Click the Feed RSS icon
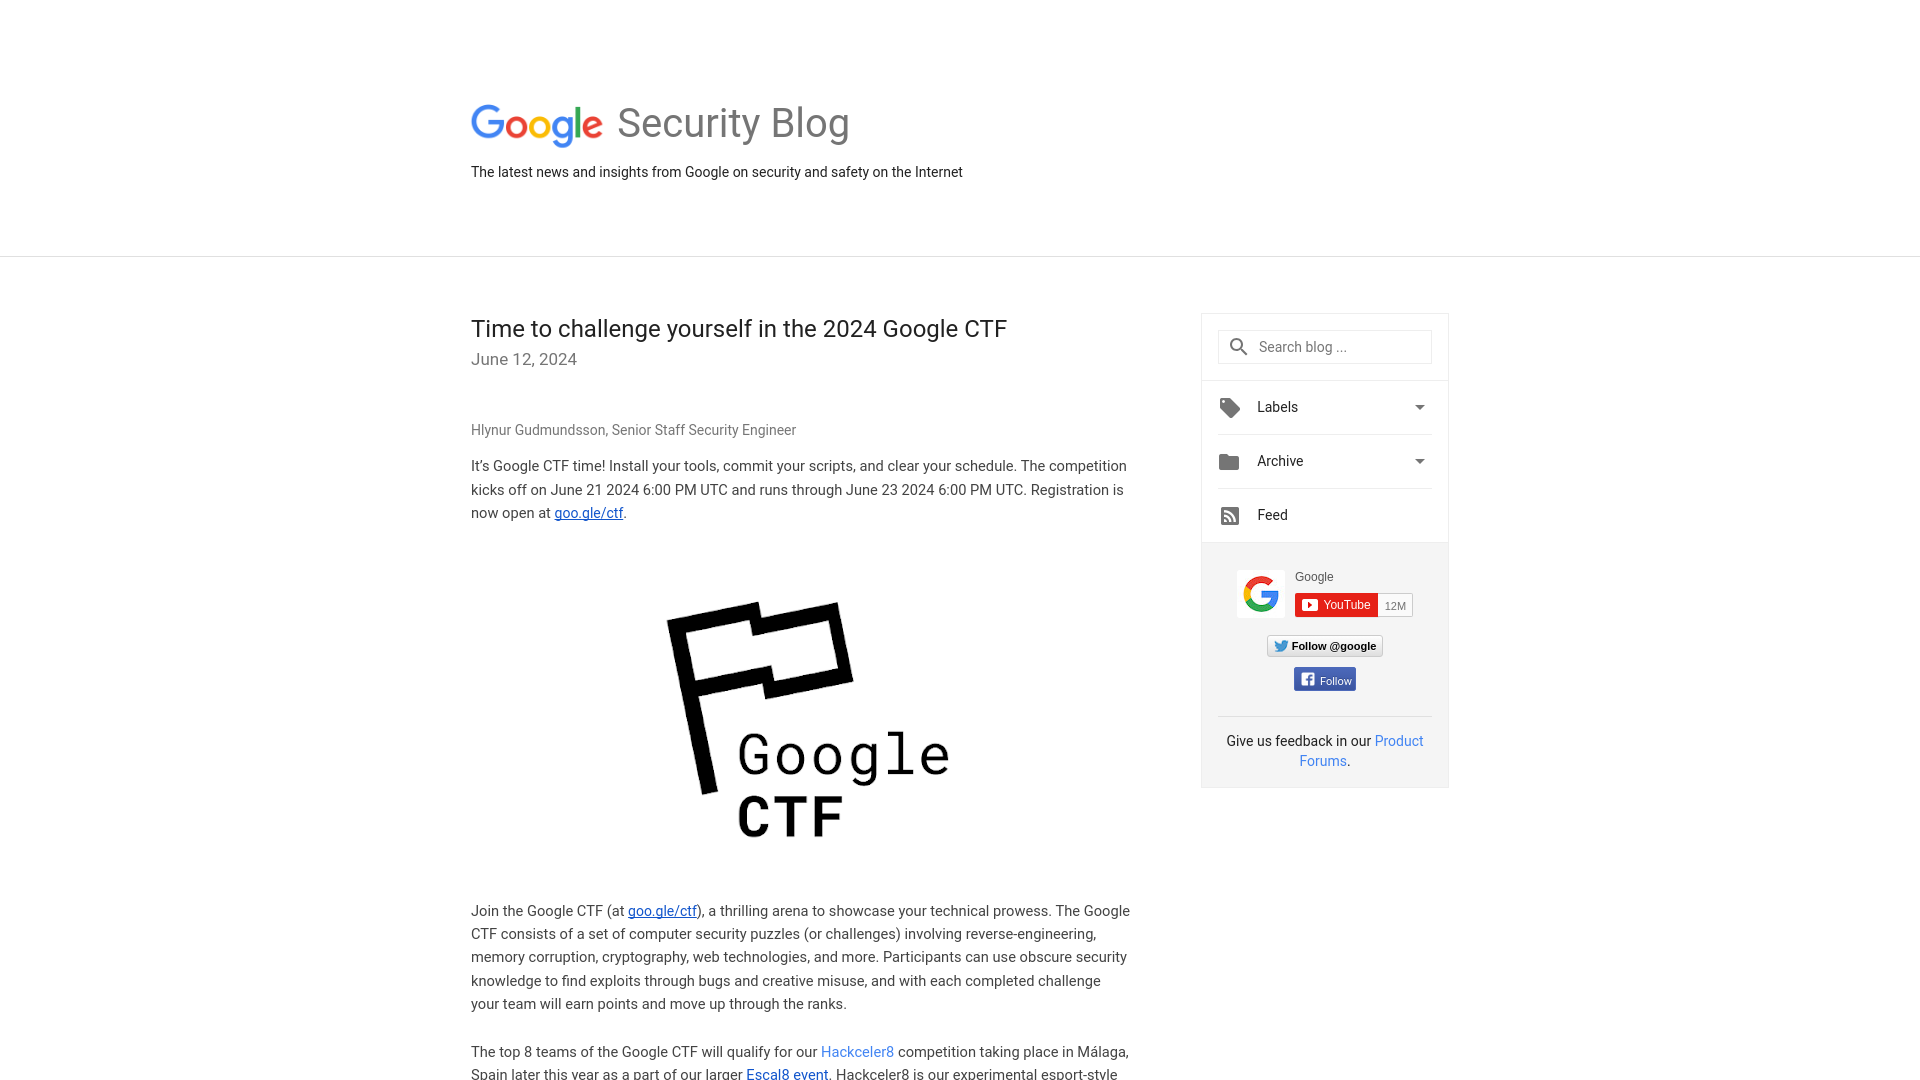This screenshot has width=1920, height=1080. click(x=1229, y=514)
